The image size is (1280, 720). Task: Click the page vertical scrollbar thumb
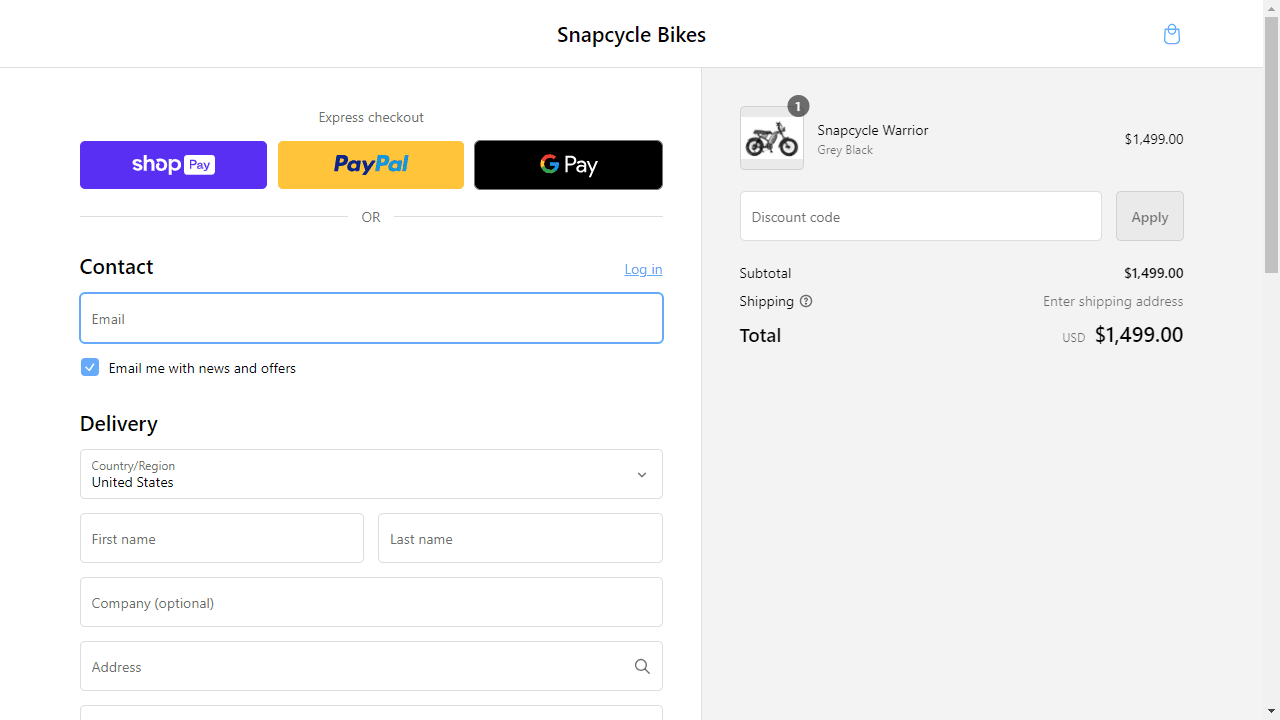[x=1272, y=144]
